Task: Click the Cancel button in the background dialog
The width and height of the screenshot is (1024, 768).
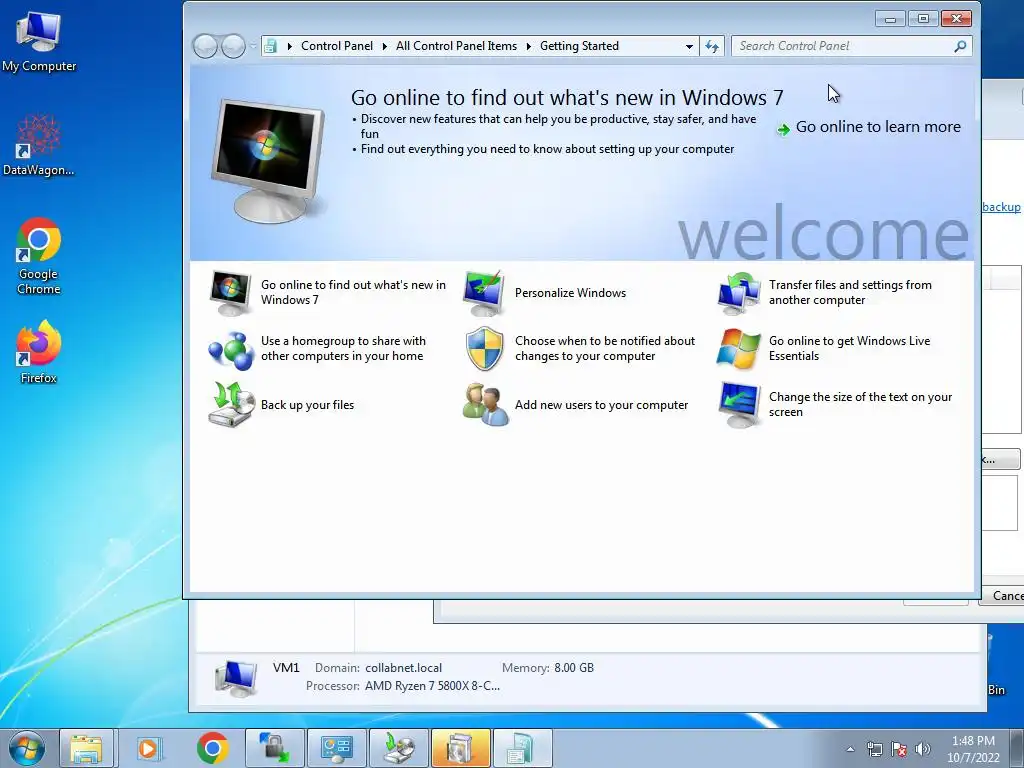Action: click(x=1002, y=596)
